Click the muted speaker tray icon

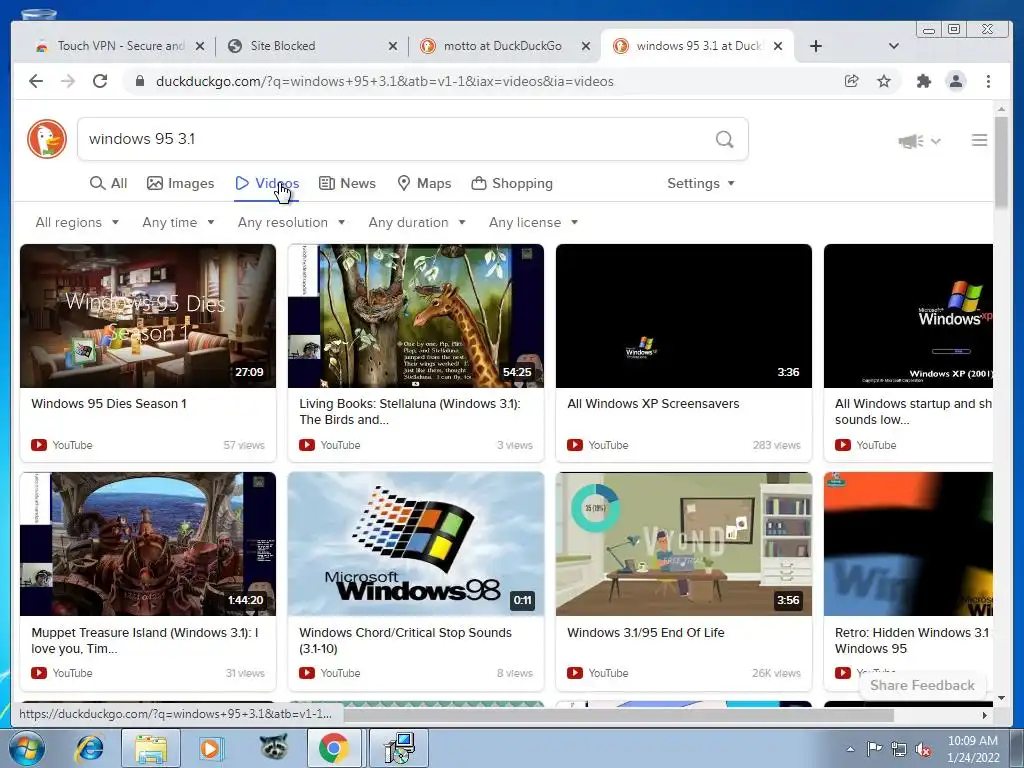pyautogui.click(x=923, y=750)
